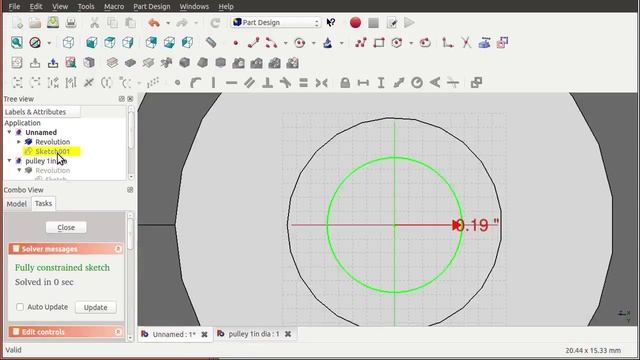Apply the vertical distance constraint
Image resolution: width=640 pixels, height=360 pixels.
click(x=381, y=83)
